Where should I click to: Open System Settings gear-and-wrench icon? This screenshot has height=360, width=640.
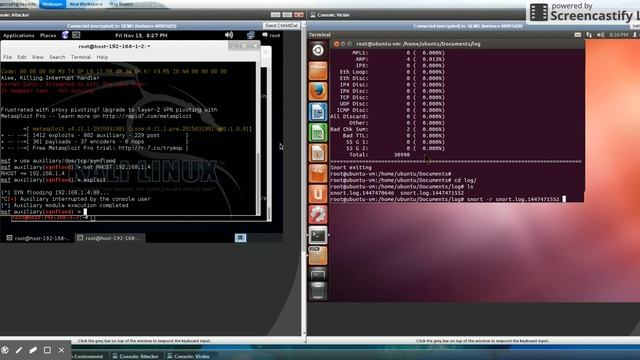pyautogui.click(x=318, y=214)
